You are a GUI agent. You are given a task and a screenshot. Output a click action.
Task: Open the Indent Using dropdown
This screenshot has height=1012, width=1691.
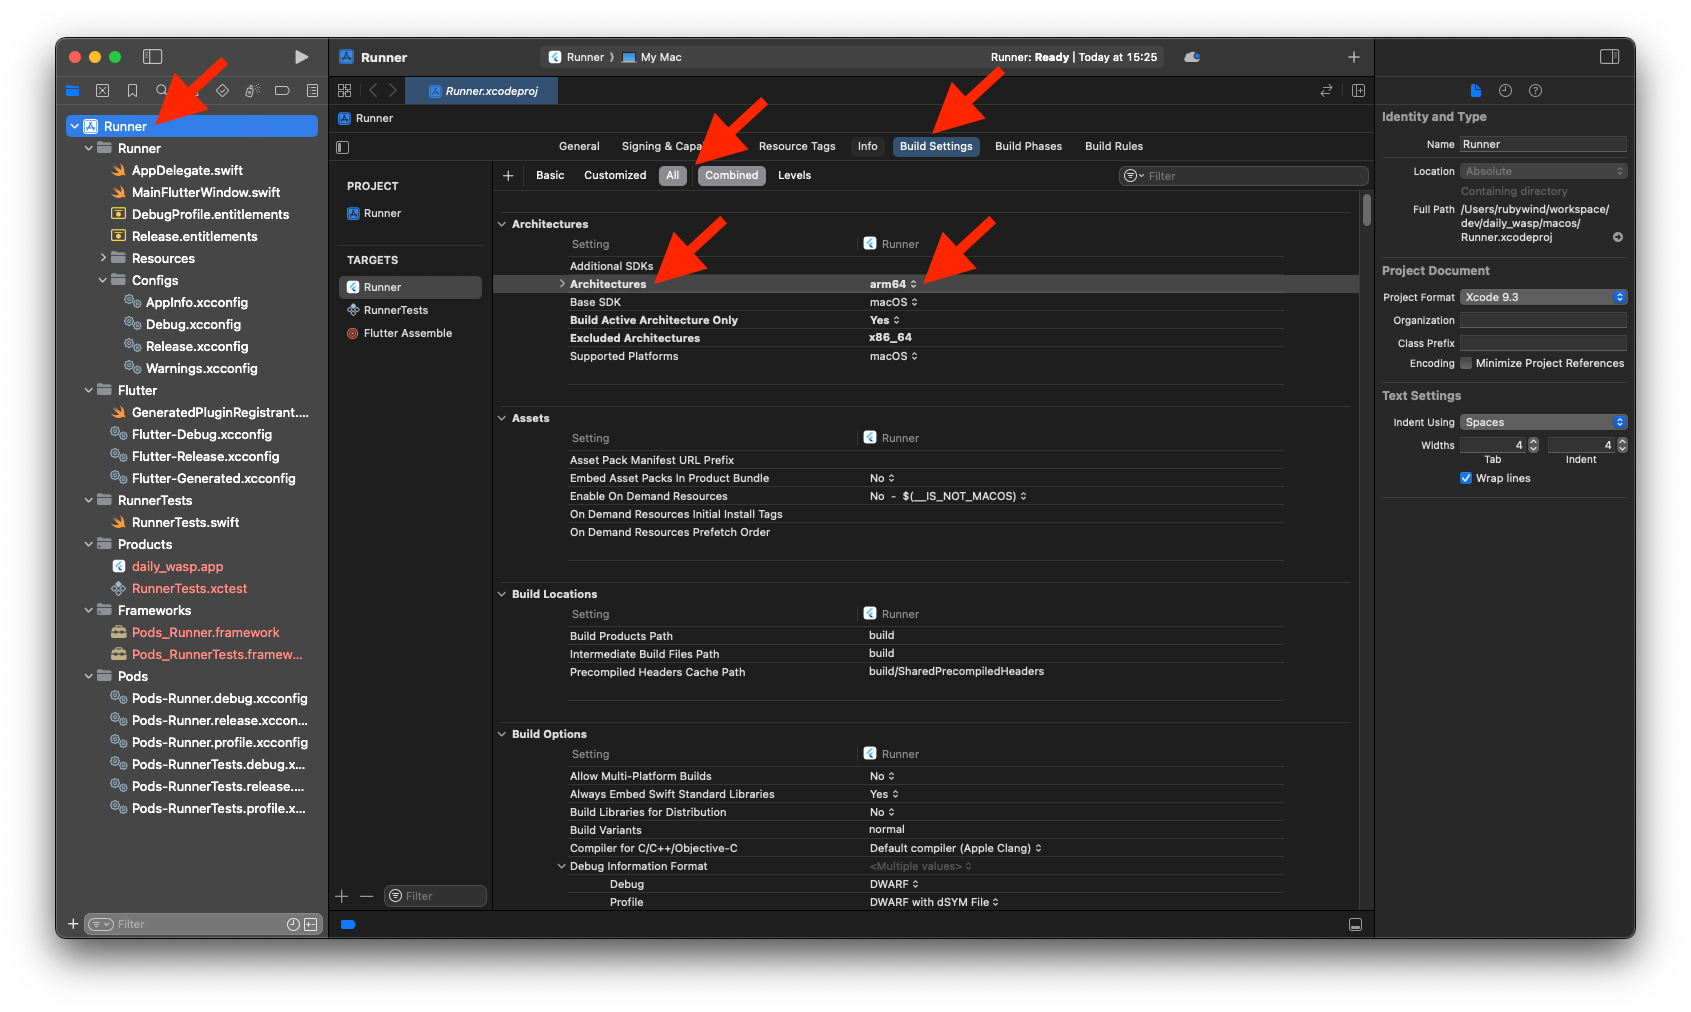coord(1543,422)
